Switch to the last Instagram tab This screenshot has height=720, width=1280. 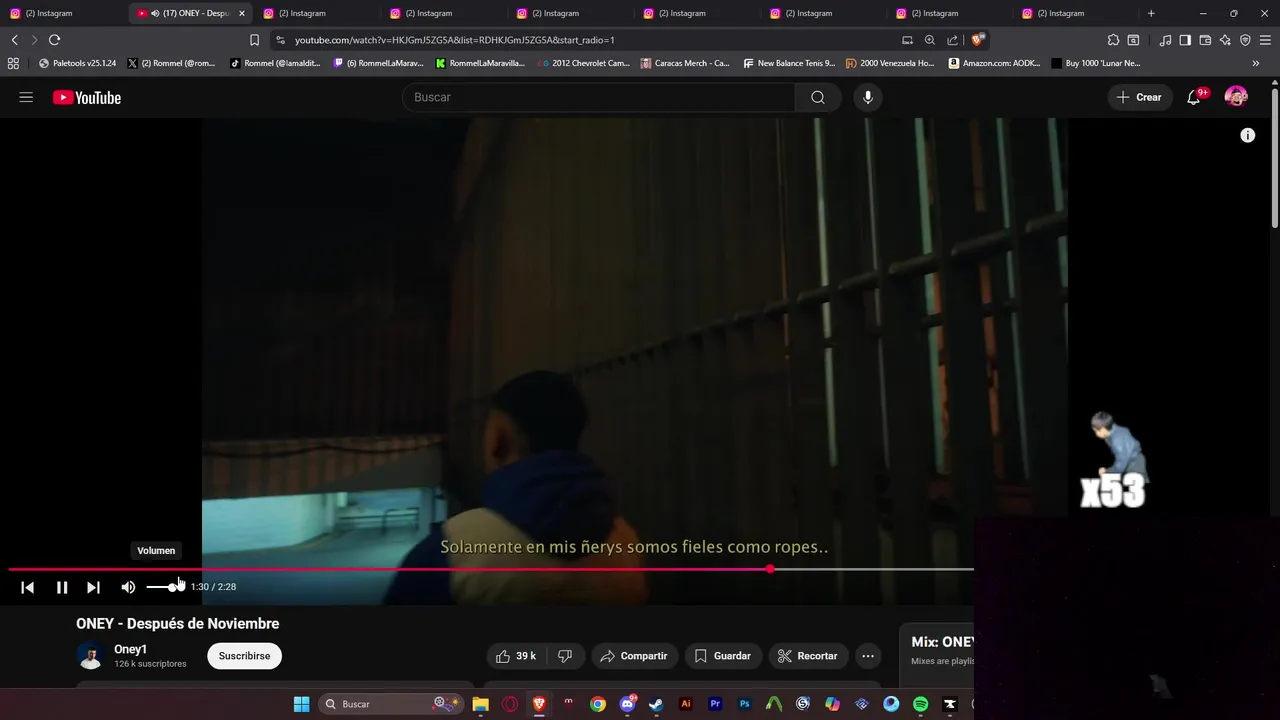click(1076, 13)
